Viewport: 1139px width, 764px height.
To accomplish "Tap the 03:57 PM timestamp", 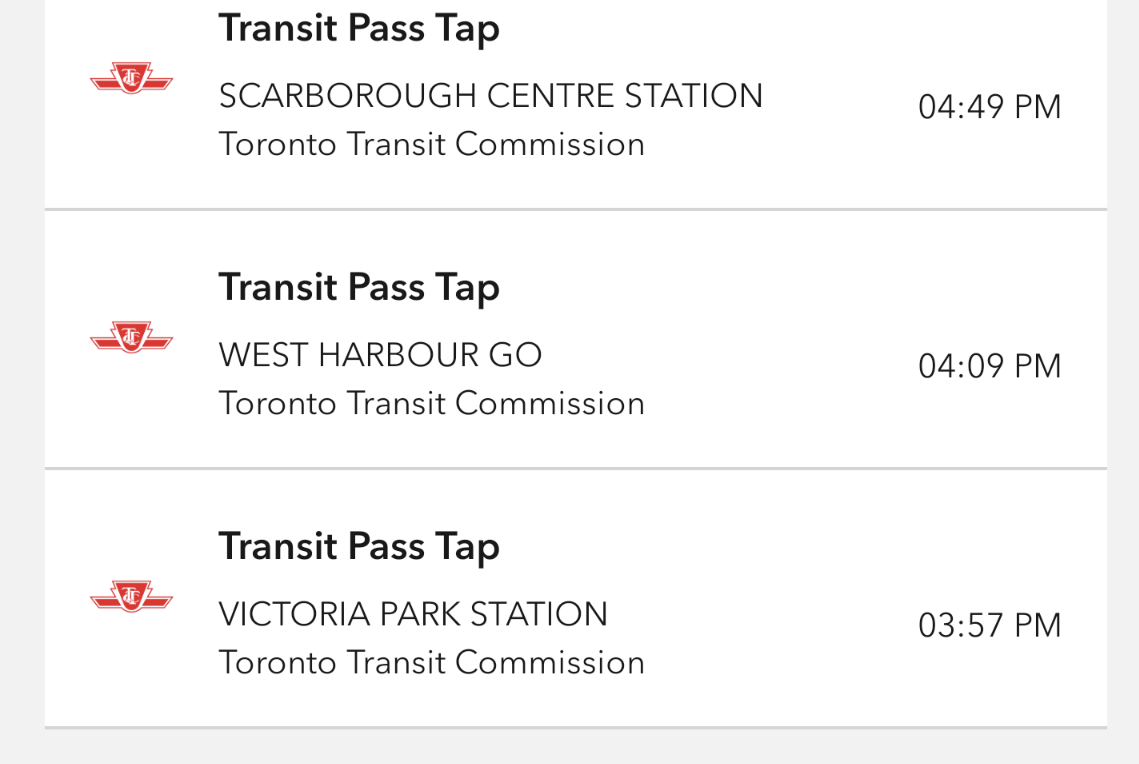I will pos(989,625).
